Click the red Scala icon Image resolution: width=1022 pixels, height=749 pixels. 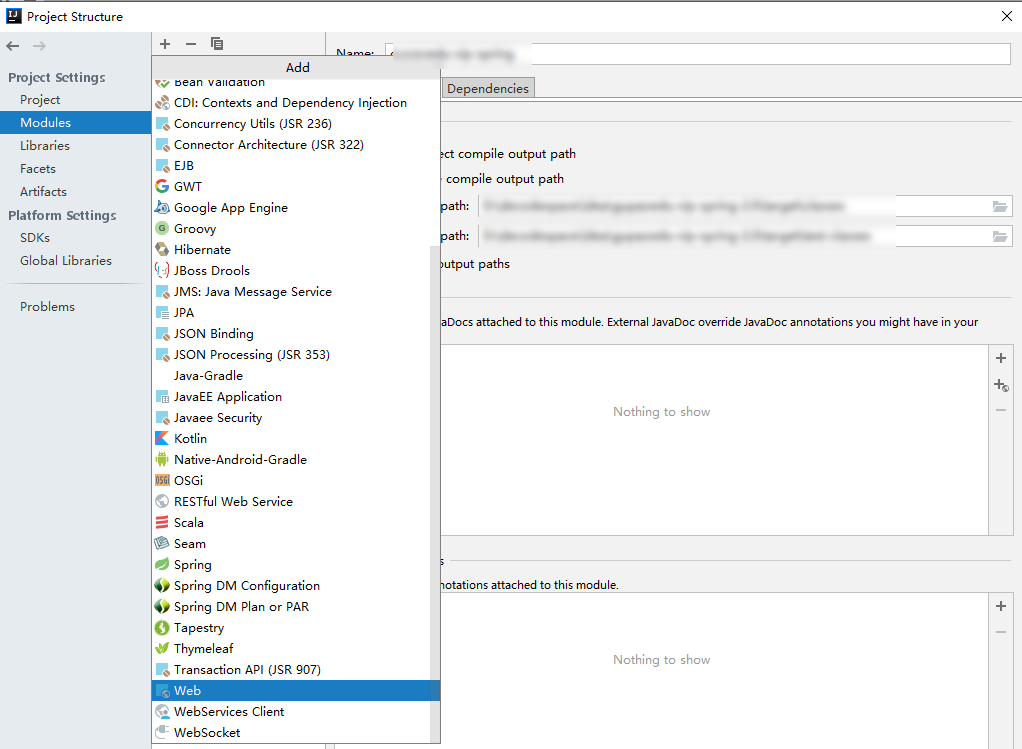click(162, 522)
